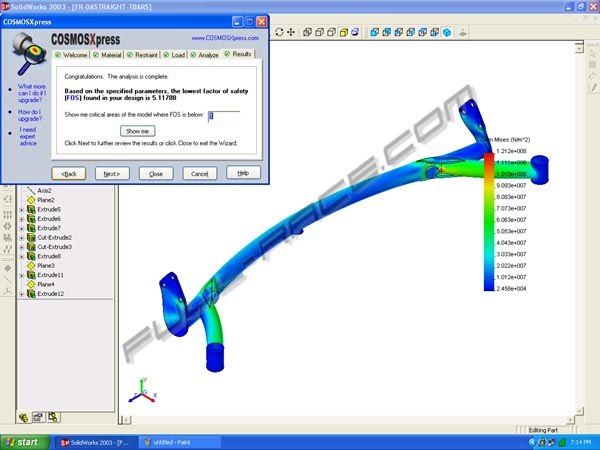This screenshot has height=450, width=600.
Task: Open the PropertyManager tab icon
Action: 38,417
